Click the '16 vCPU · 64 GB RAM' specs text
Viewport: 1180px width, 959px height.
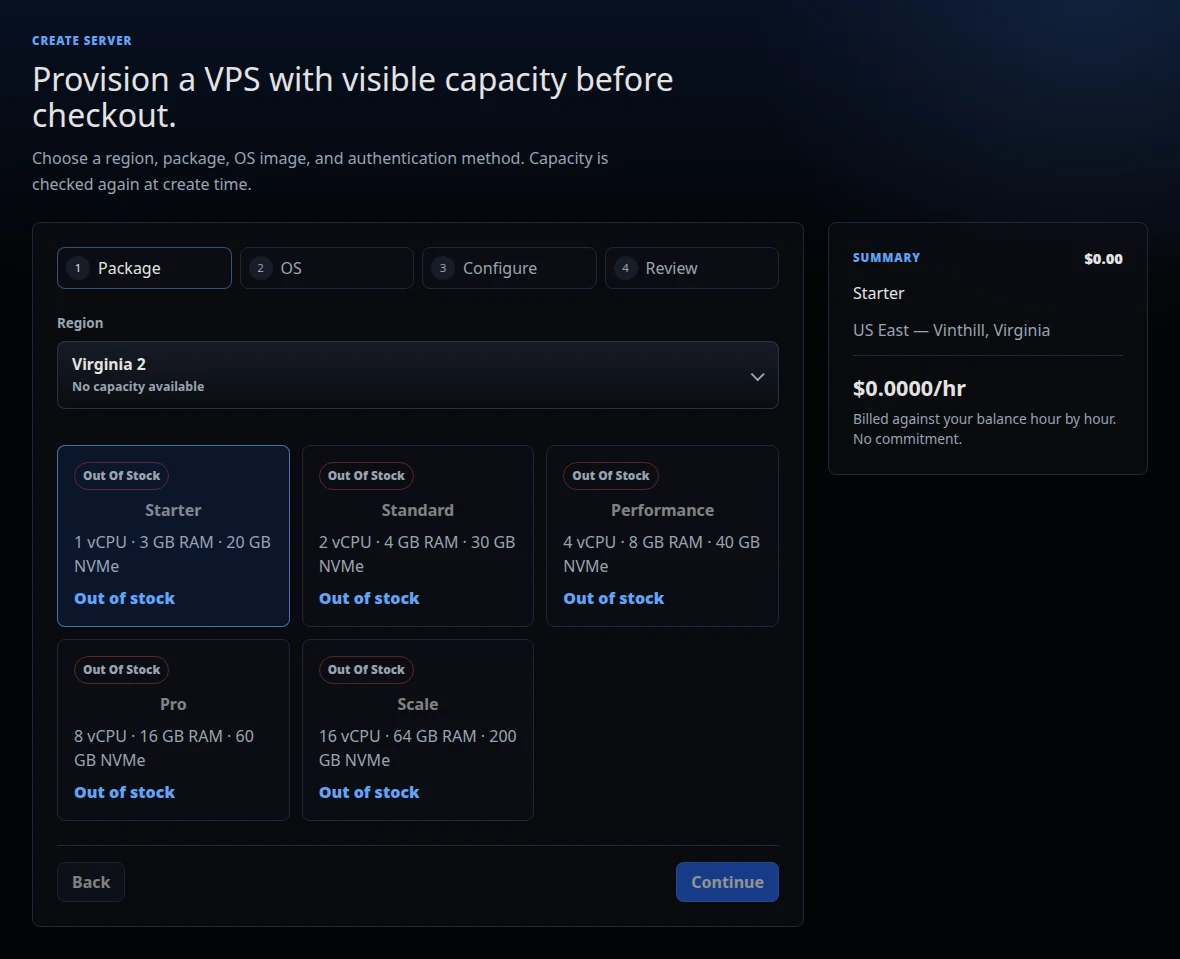pyautogui.click(x=418, y=748)
